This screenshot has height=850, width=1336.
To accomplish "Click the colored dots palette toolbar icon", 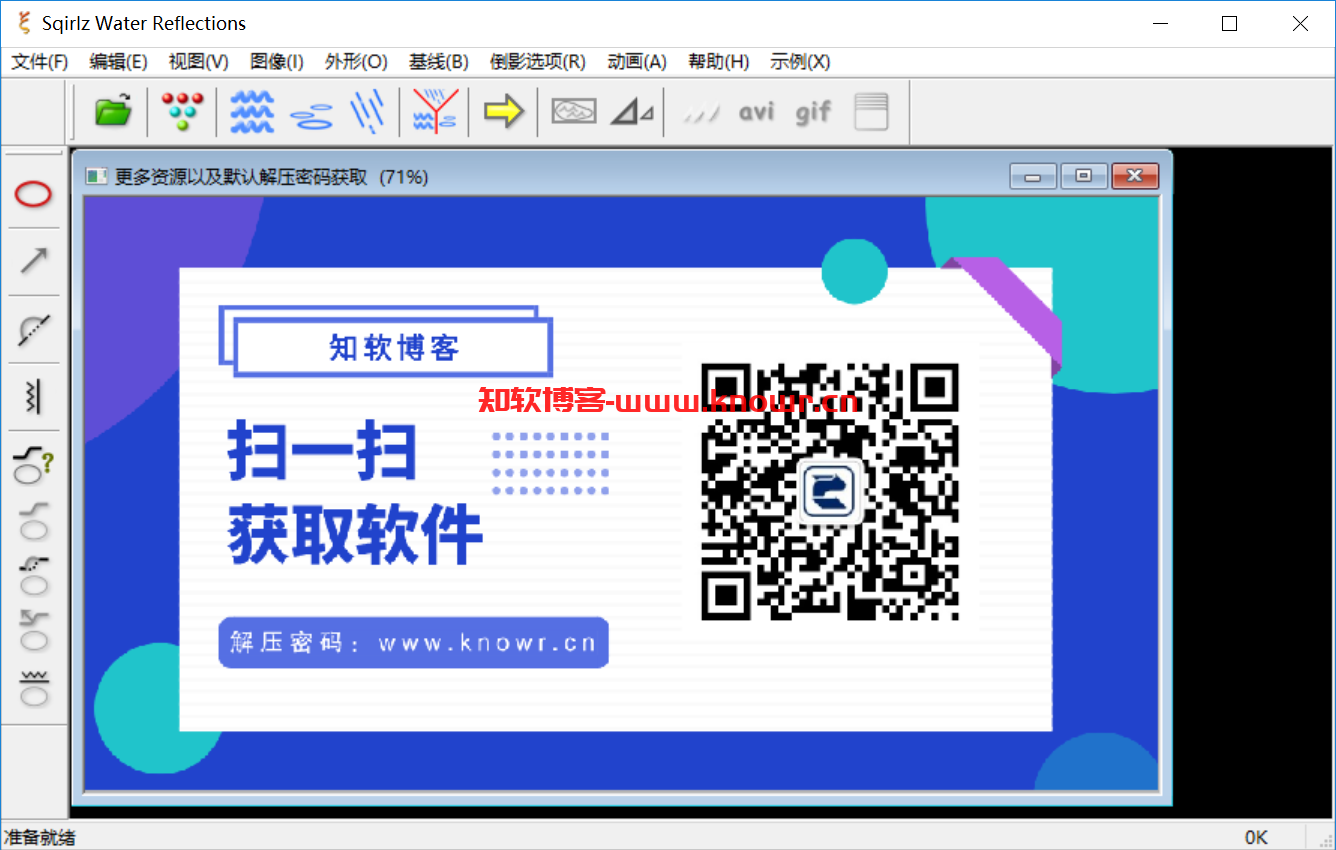I will pyautogui.click(x=182, y=111).
